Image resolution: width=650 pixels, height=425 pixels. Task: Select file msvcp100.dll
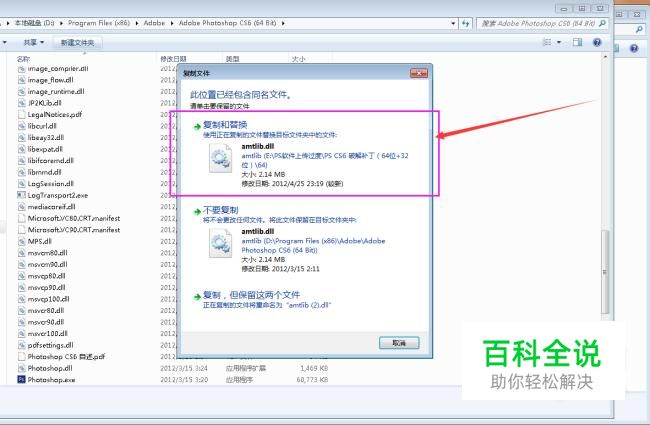(x=48, y=299)
